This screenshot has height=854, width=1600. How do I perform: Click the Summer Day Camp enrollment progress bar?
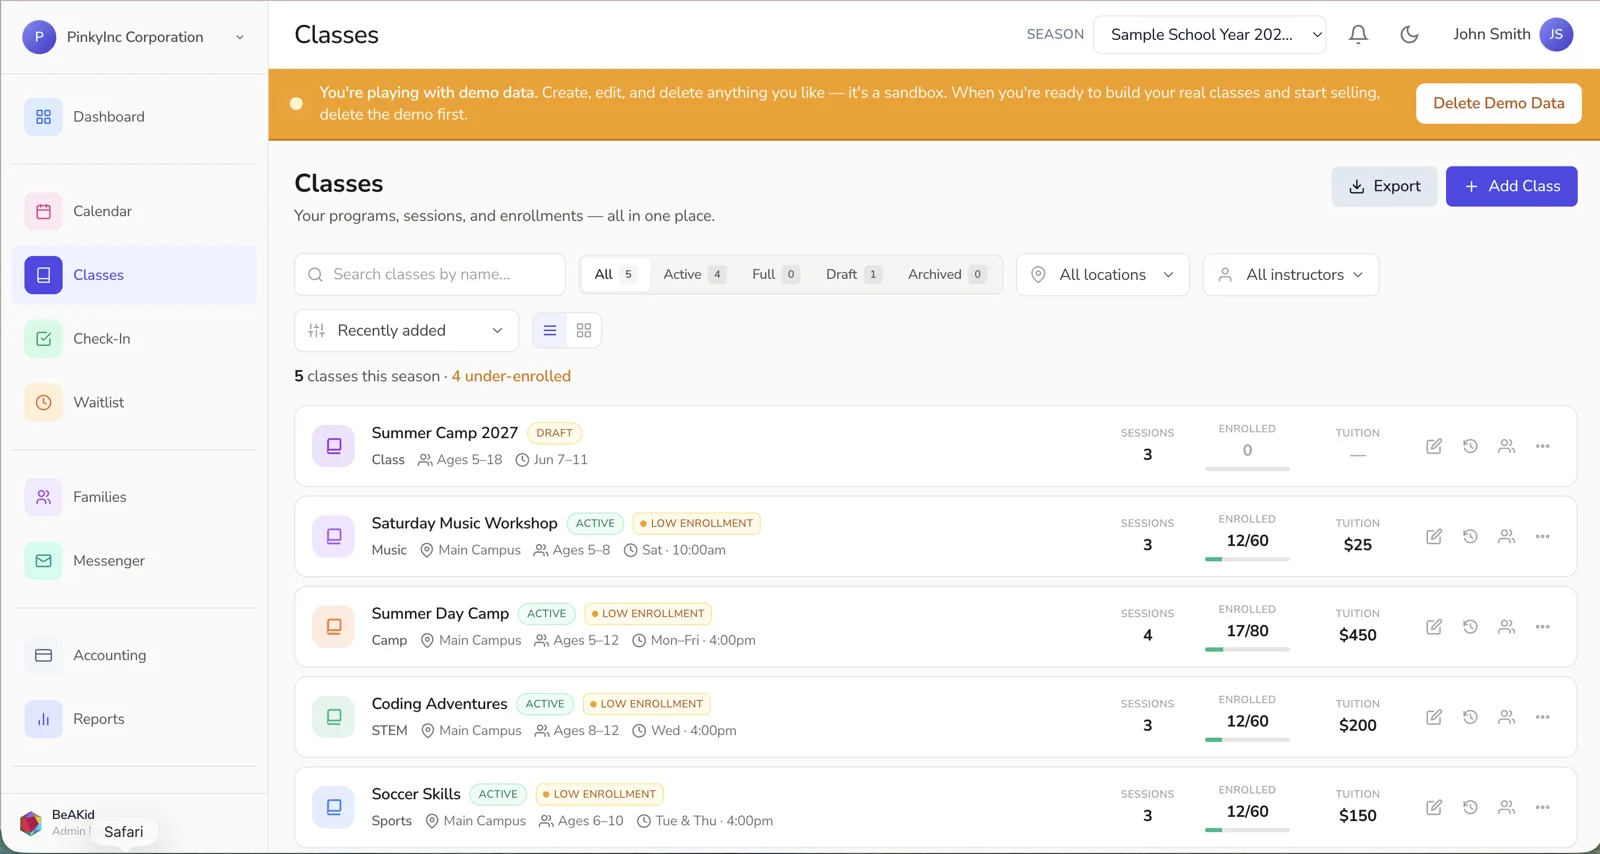(1247, 650)
